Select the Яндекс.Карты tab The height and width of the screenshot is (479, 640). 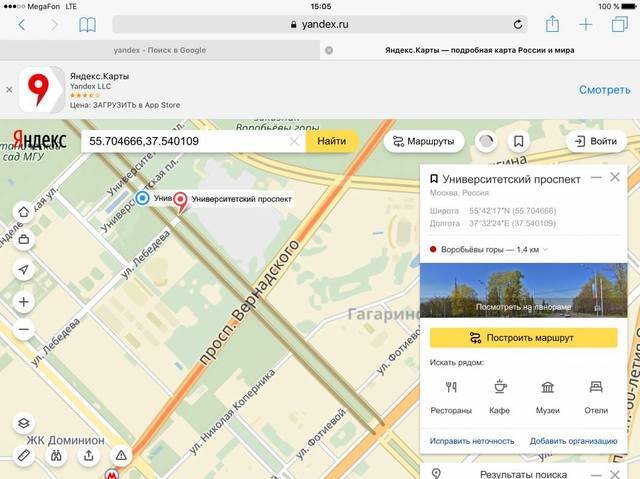tap(480, 50)
